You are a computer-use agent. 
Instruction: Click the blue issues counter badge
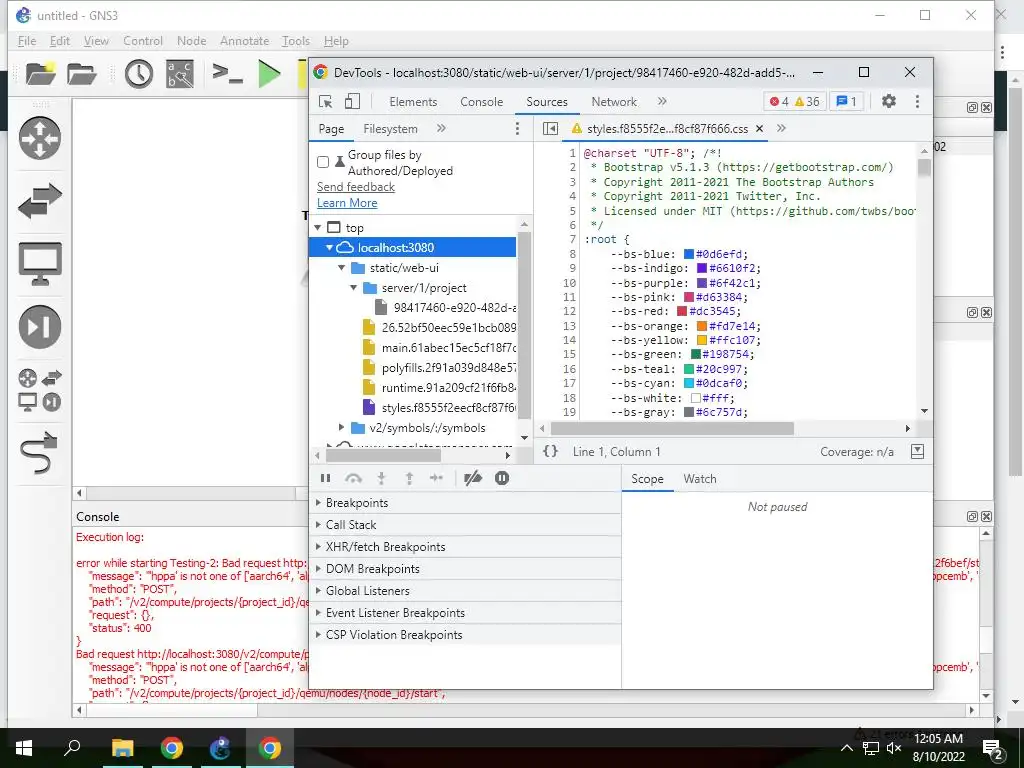point(846,101)
